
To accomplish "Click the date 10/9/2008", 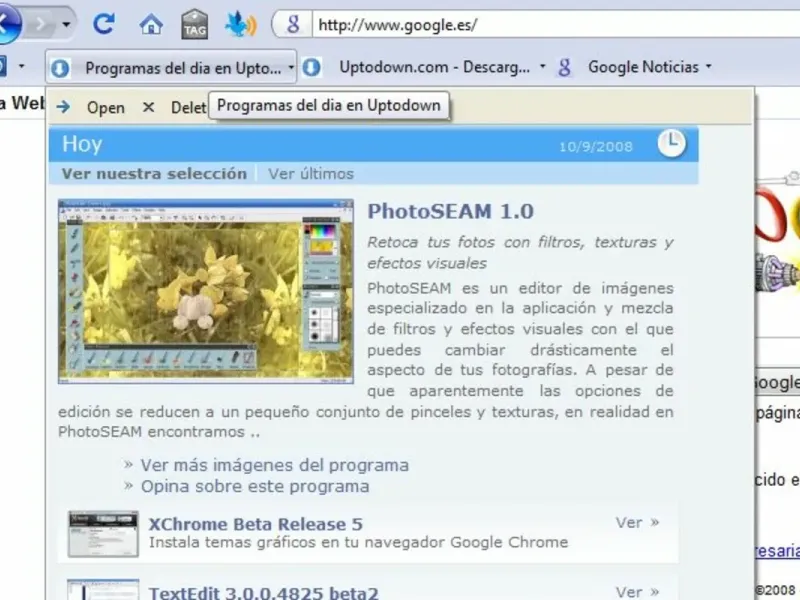I will (596, 147).
